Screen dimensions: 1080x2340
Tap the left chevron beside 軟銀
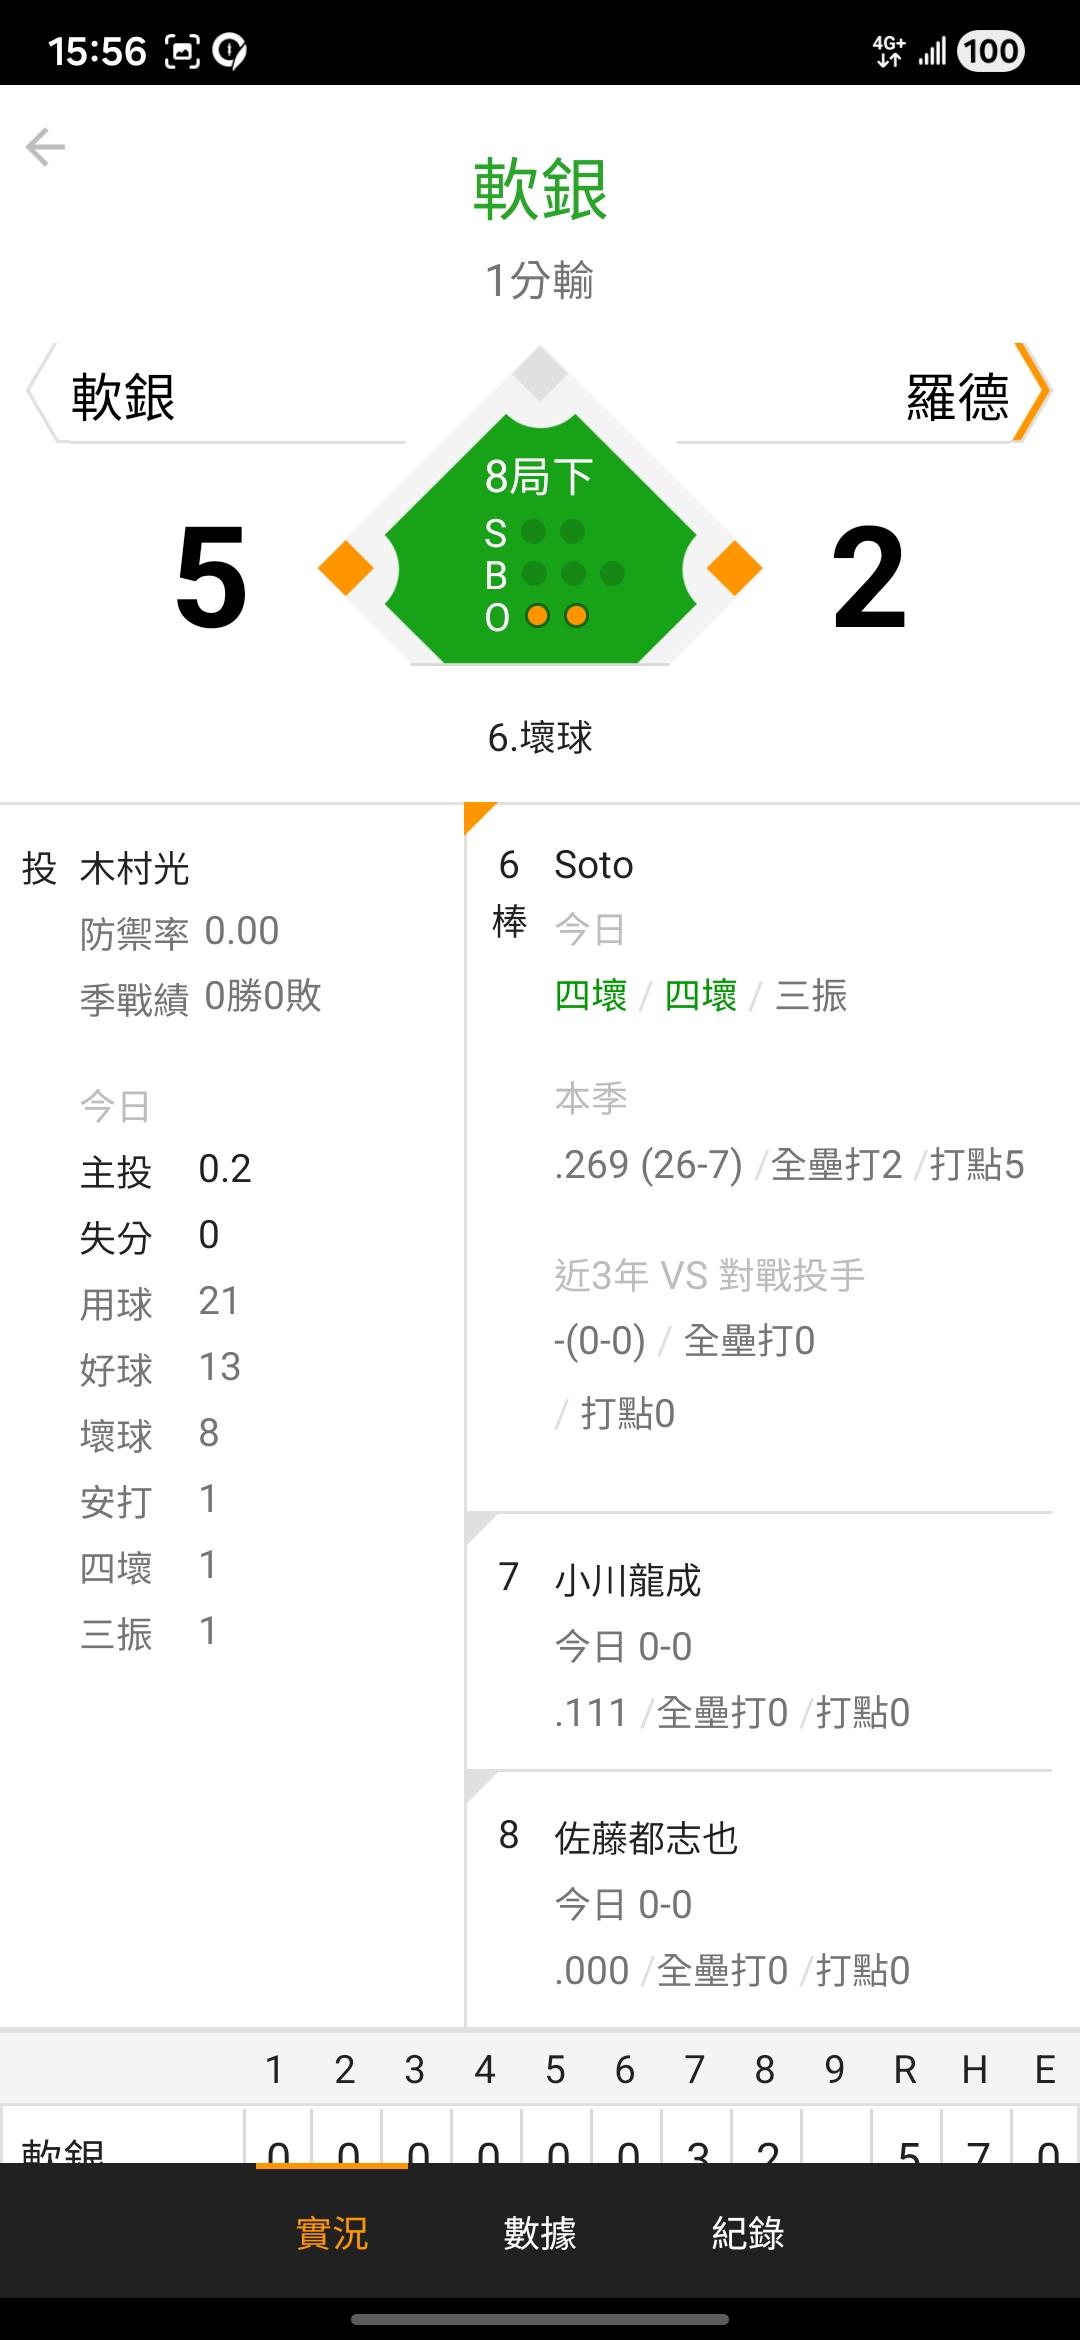pyautogui.click(x=40, y=393)
